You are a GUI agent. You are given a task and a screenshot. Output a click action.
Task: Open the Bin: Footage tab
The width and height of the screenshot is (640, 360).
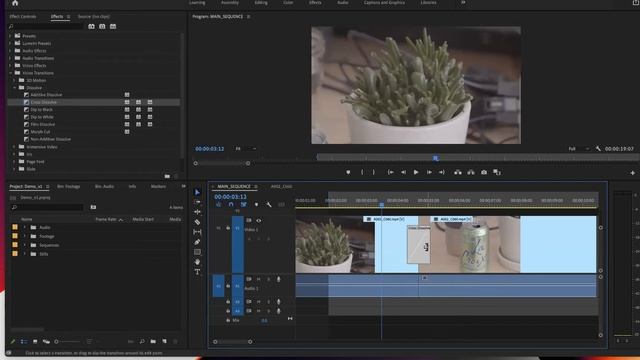coord(69,187)
